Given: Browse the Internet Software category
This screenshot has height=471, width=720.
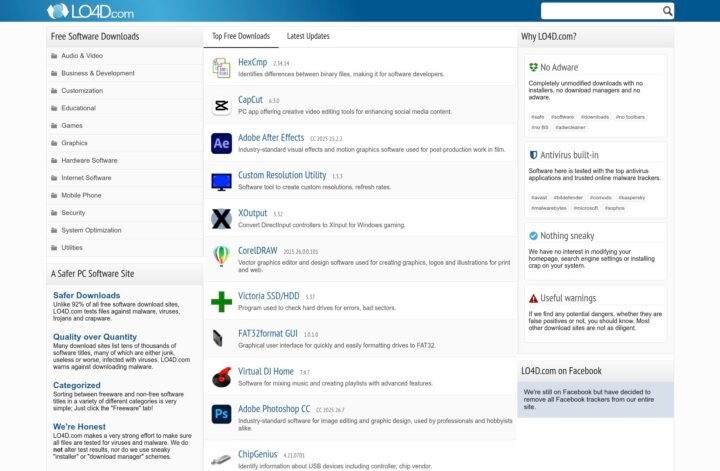Looking at the screenshot, I should [86, 178].
